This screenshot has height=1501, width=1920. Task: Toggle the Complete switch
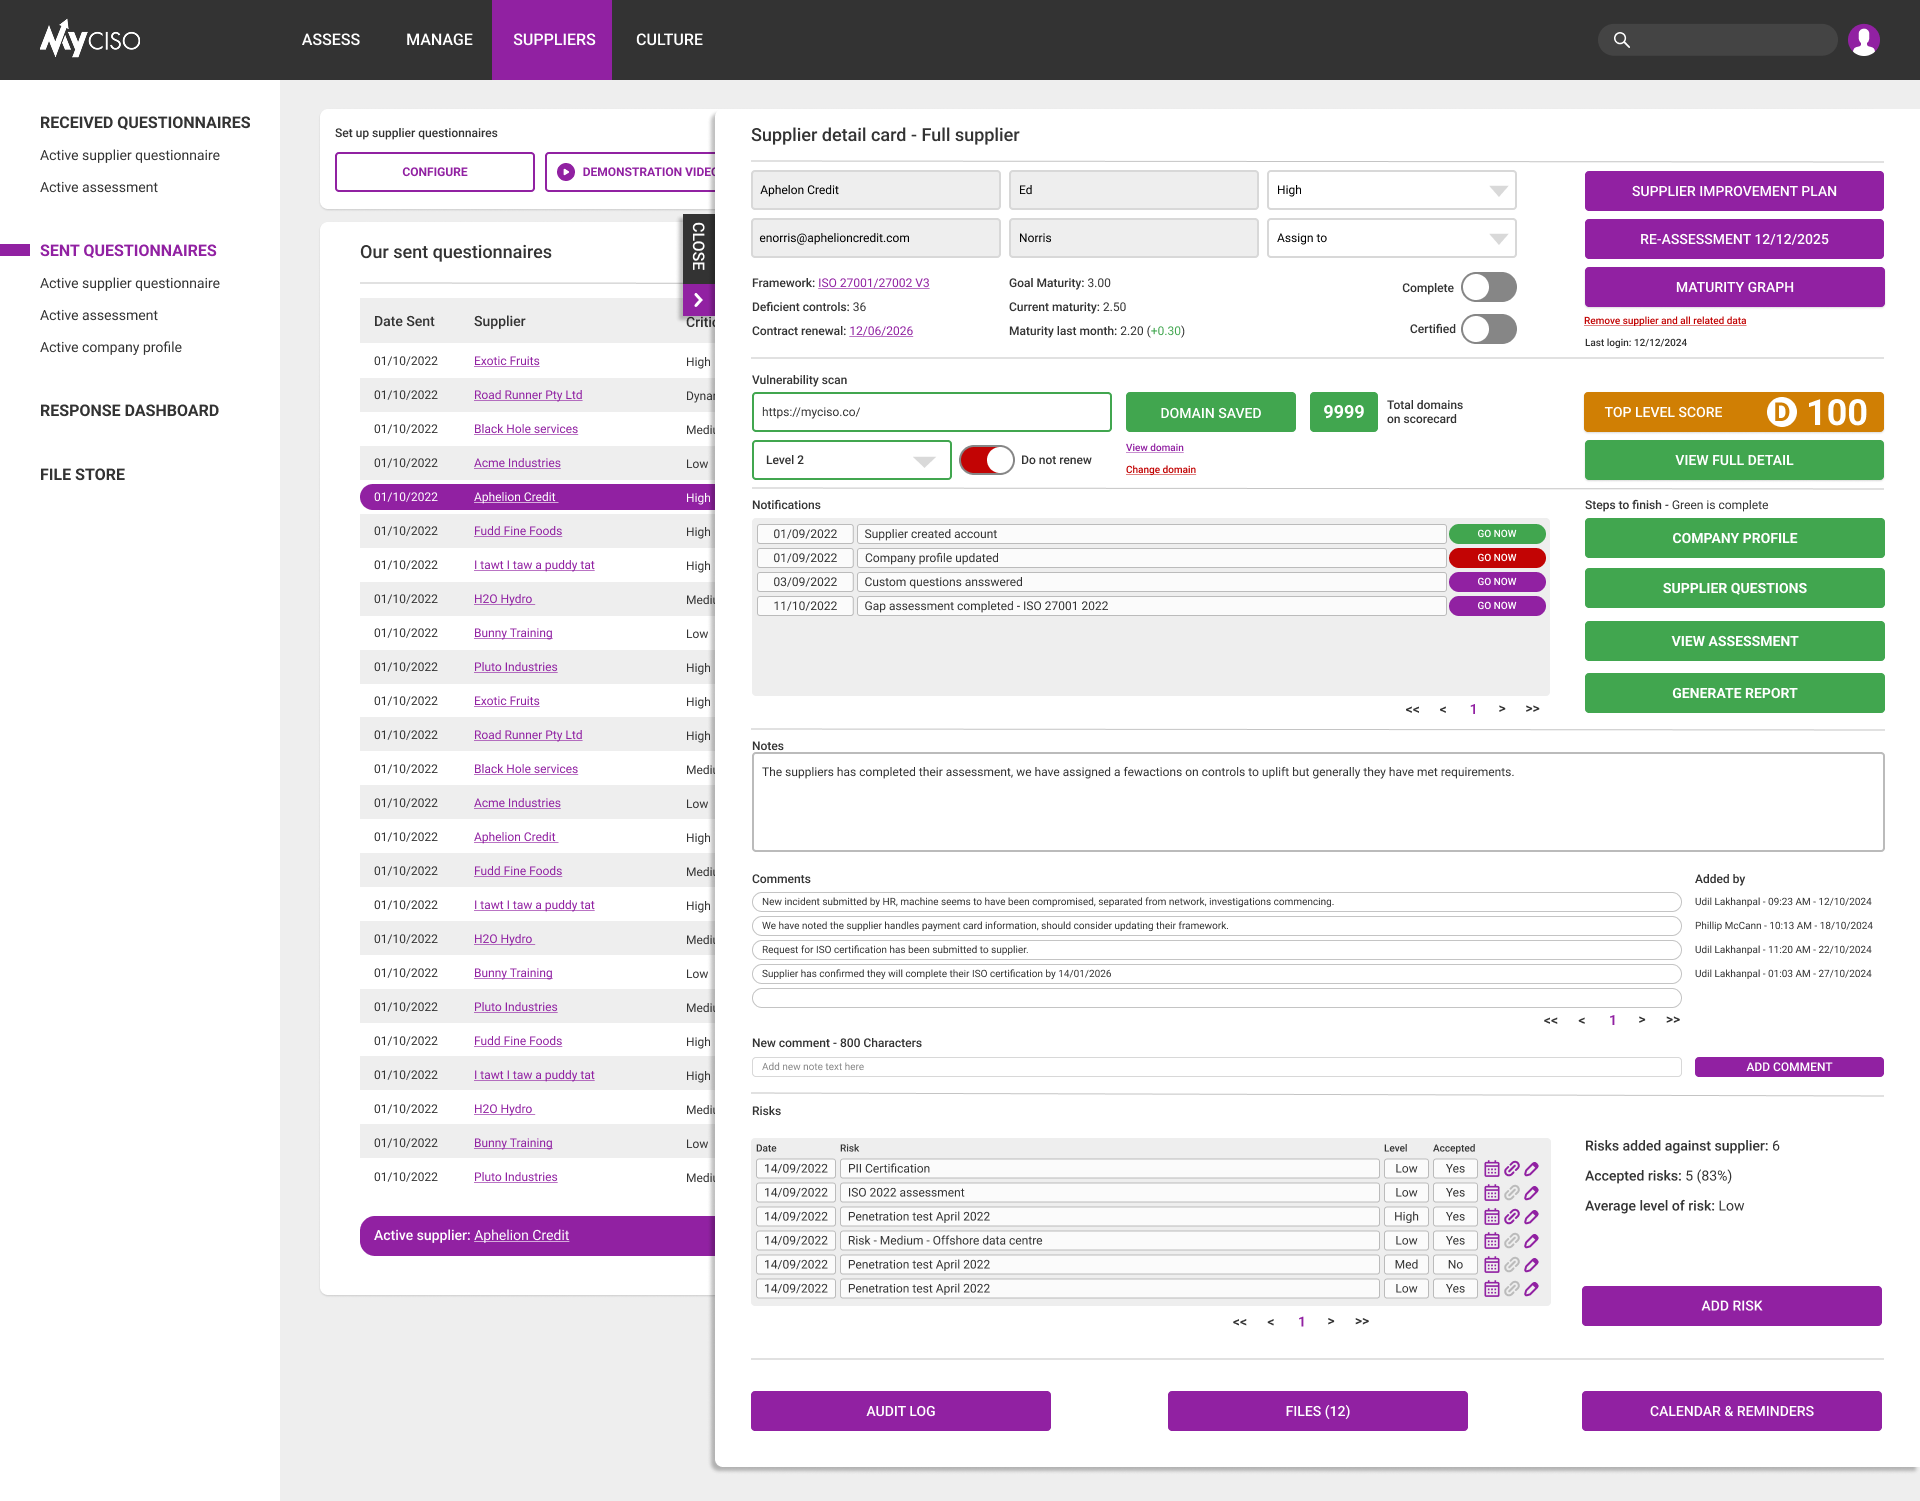1488,288
